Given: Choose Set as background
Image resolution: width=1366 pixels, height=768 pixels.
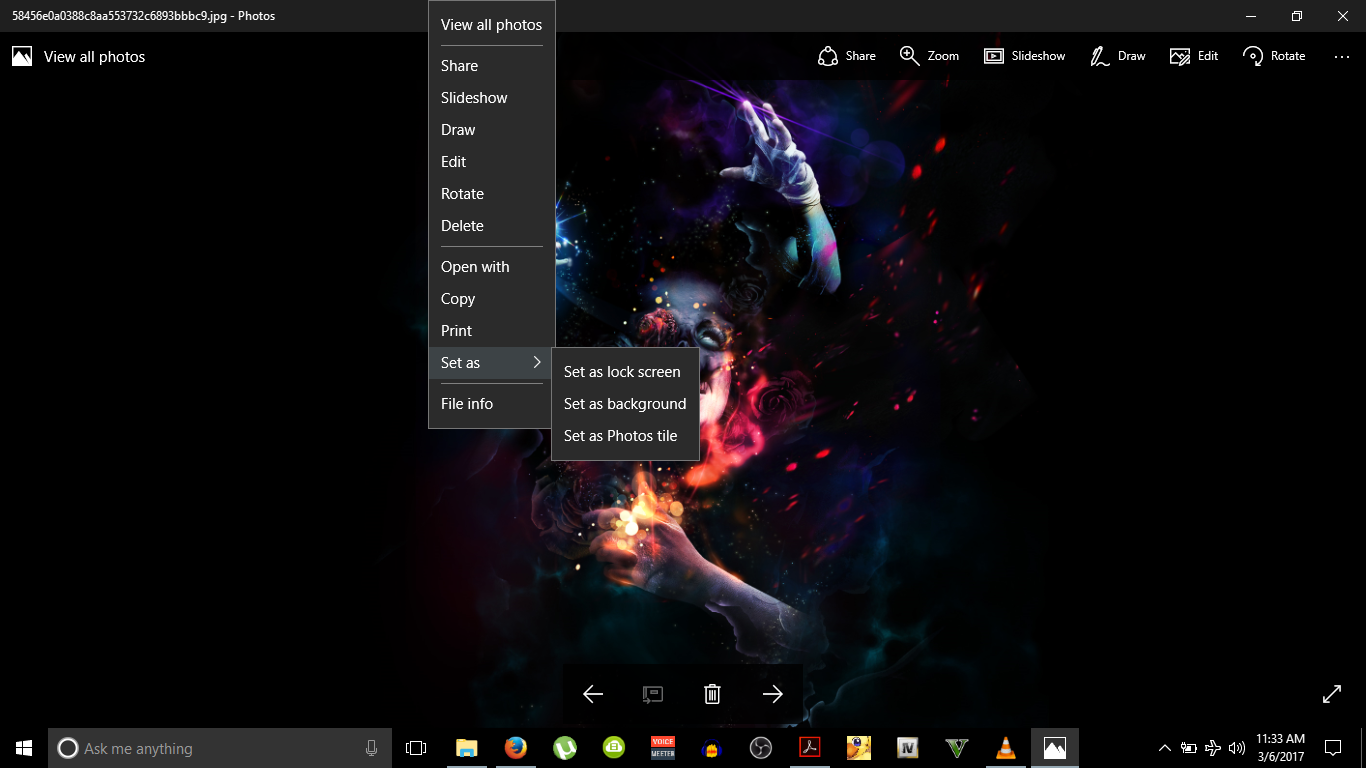Looking at the screenshot, I should point(625,404).
